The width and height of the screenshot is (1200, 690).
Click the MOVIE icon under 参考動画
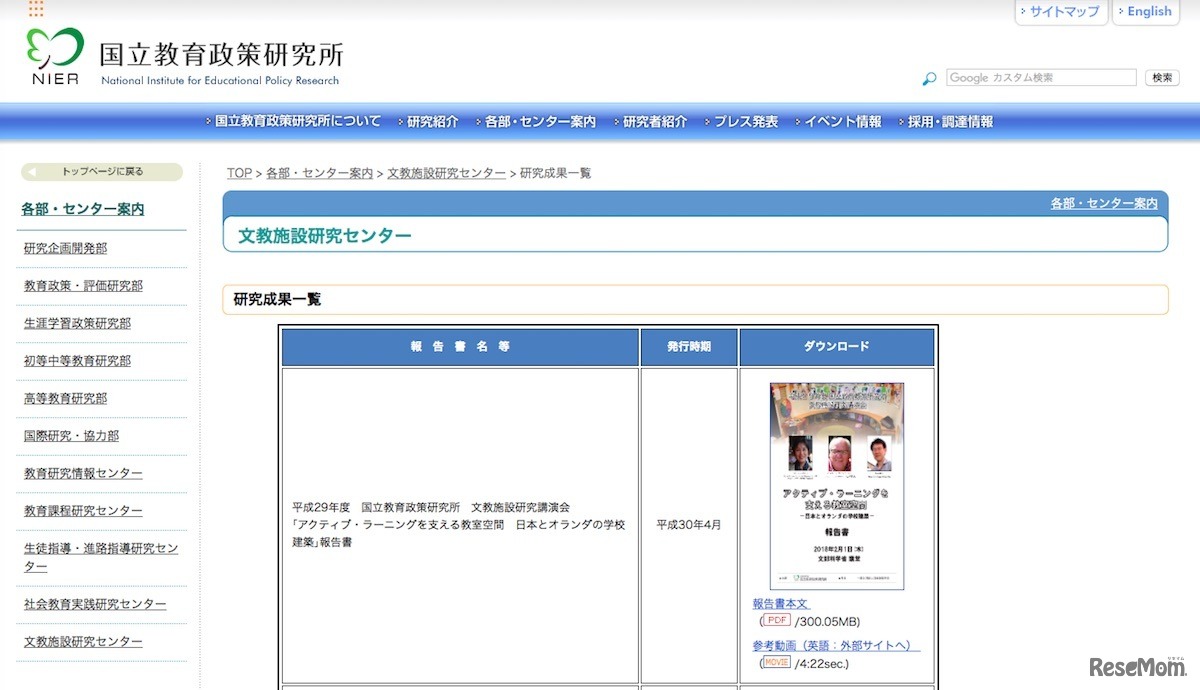point(778,661)
